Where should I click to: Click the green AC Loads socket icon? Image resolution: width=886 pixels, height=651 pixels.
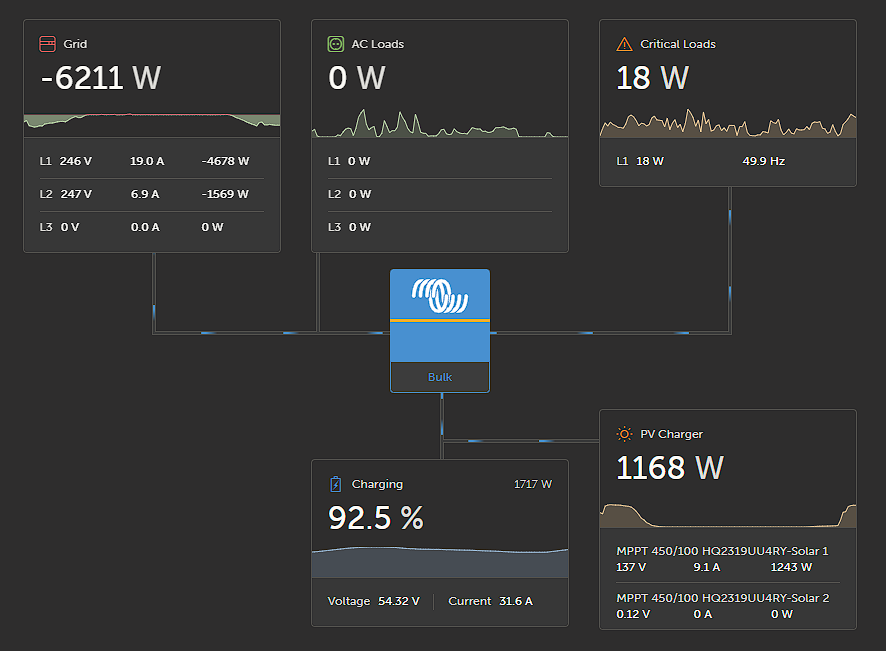click(336, 44)
